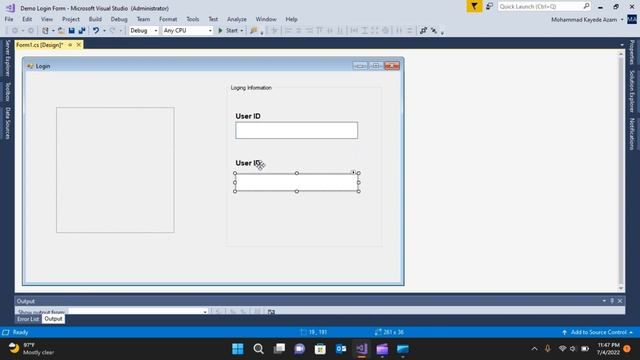Expand the user account dropdown arrow
The image size is (640, 360).
pos(622,20)
